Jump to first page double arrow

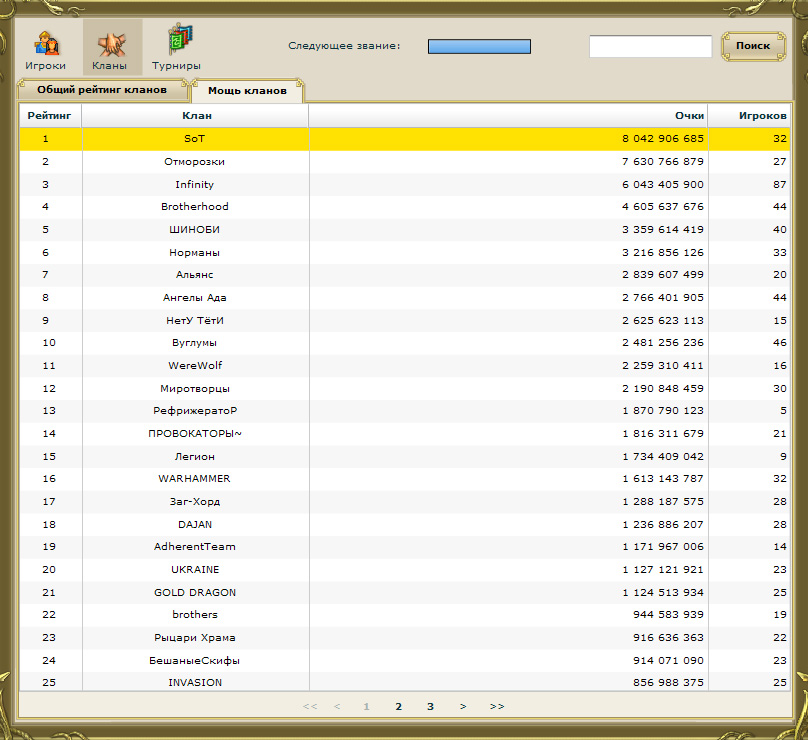click(x=310, y=706)
